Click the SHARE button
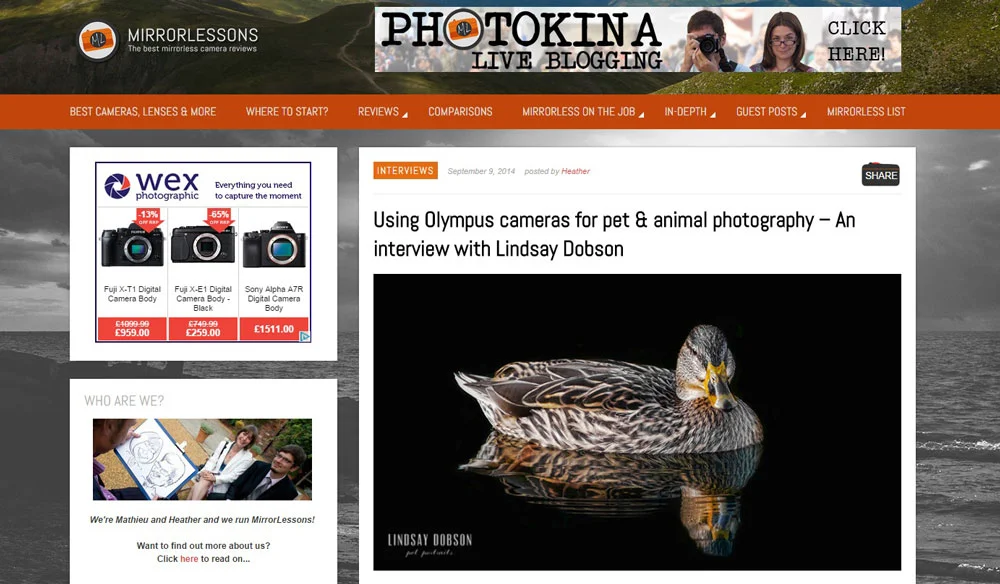Viewport: 1000px width, 584px height. [x=880, y=174]
